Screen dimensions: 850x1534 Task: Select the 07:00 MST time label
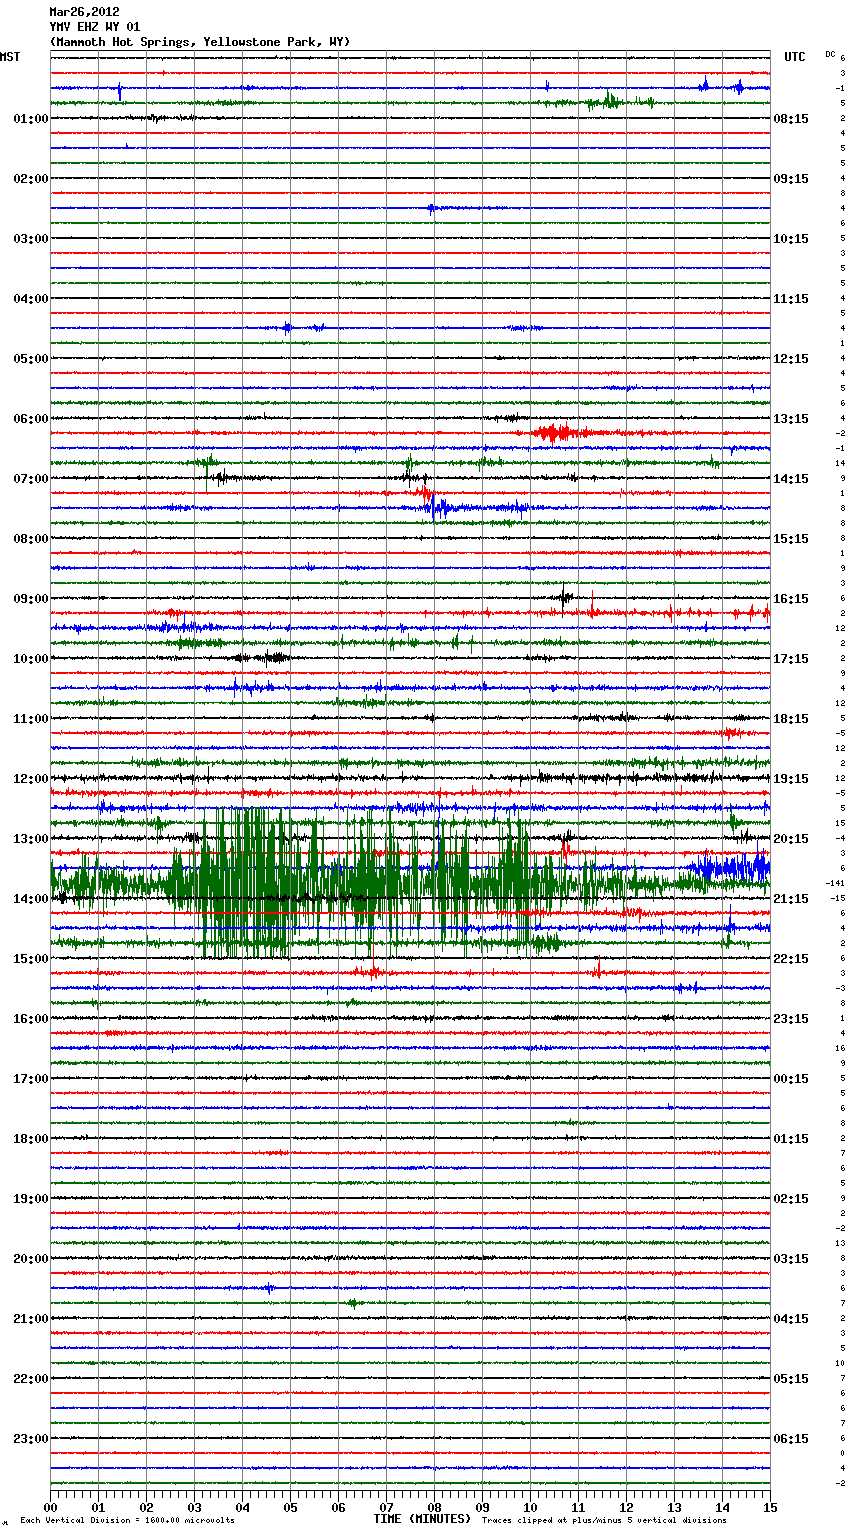point(30,479)
